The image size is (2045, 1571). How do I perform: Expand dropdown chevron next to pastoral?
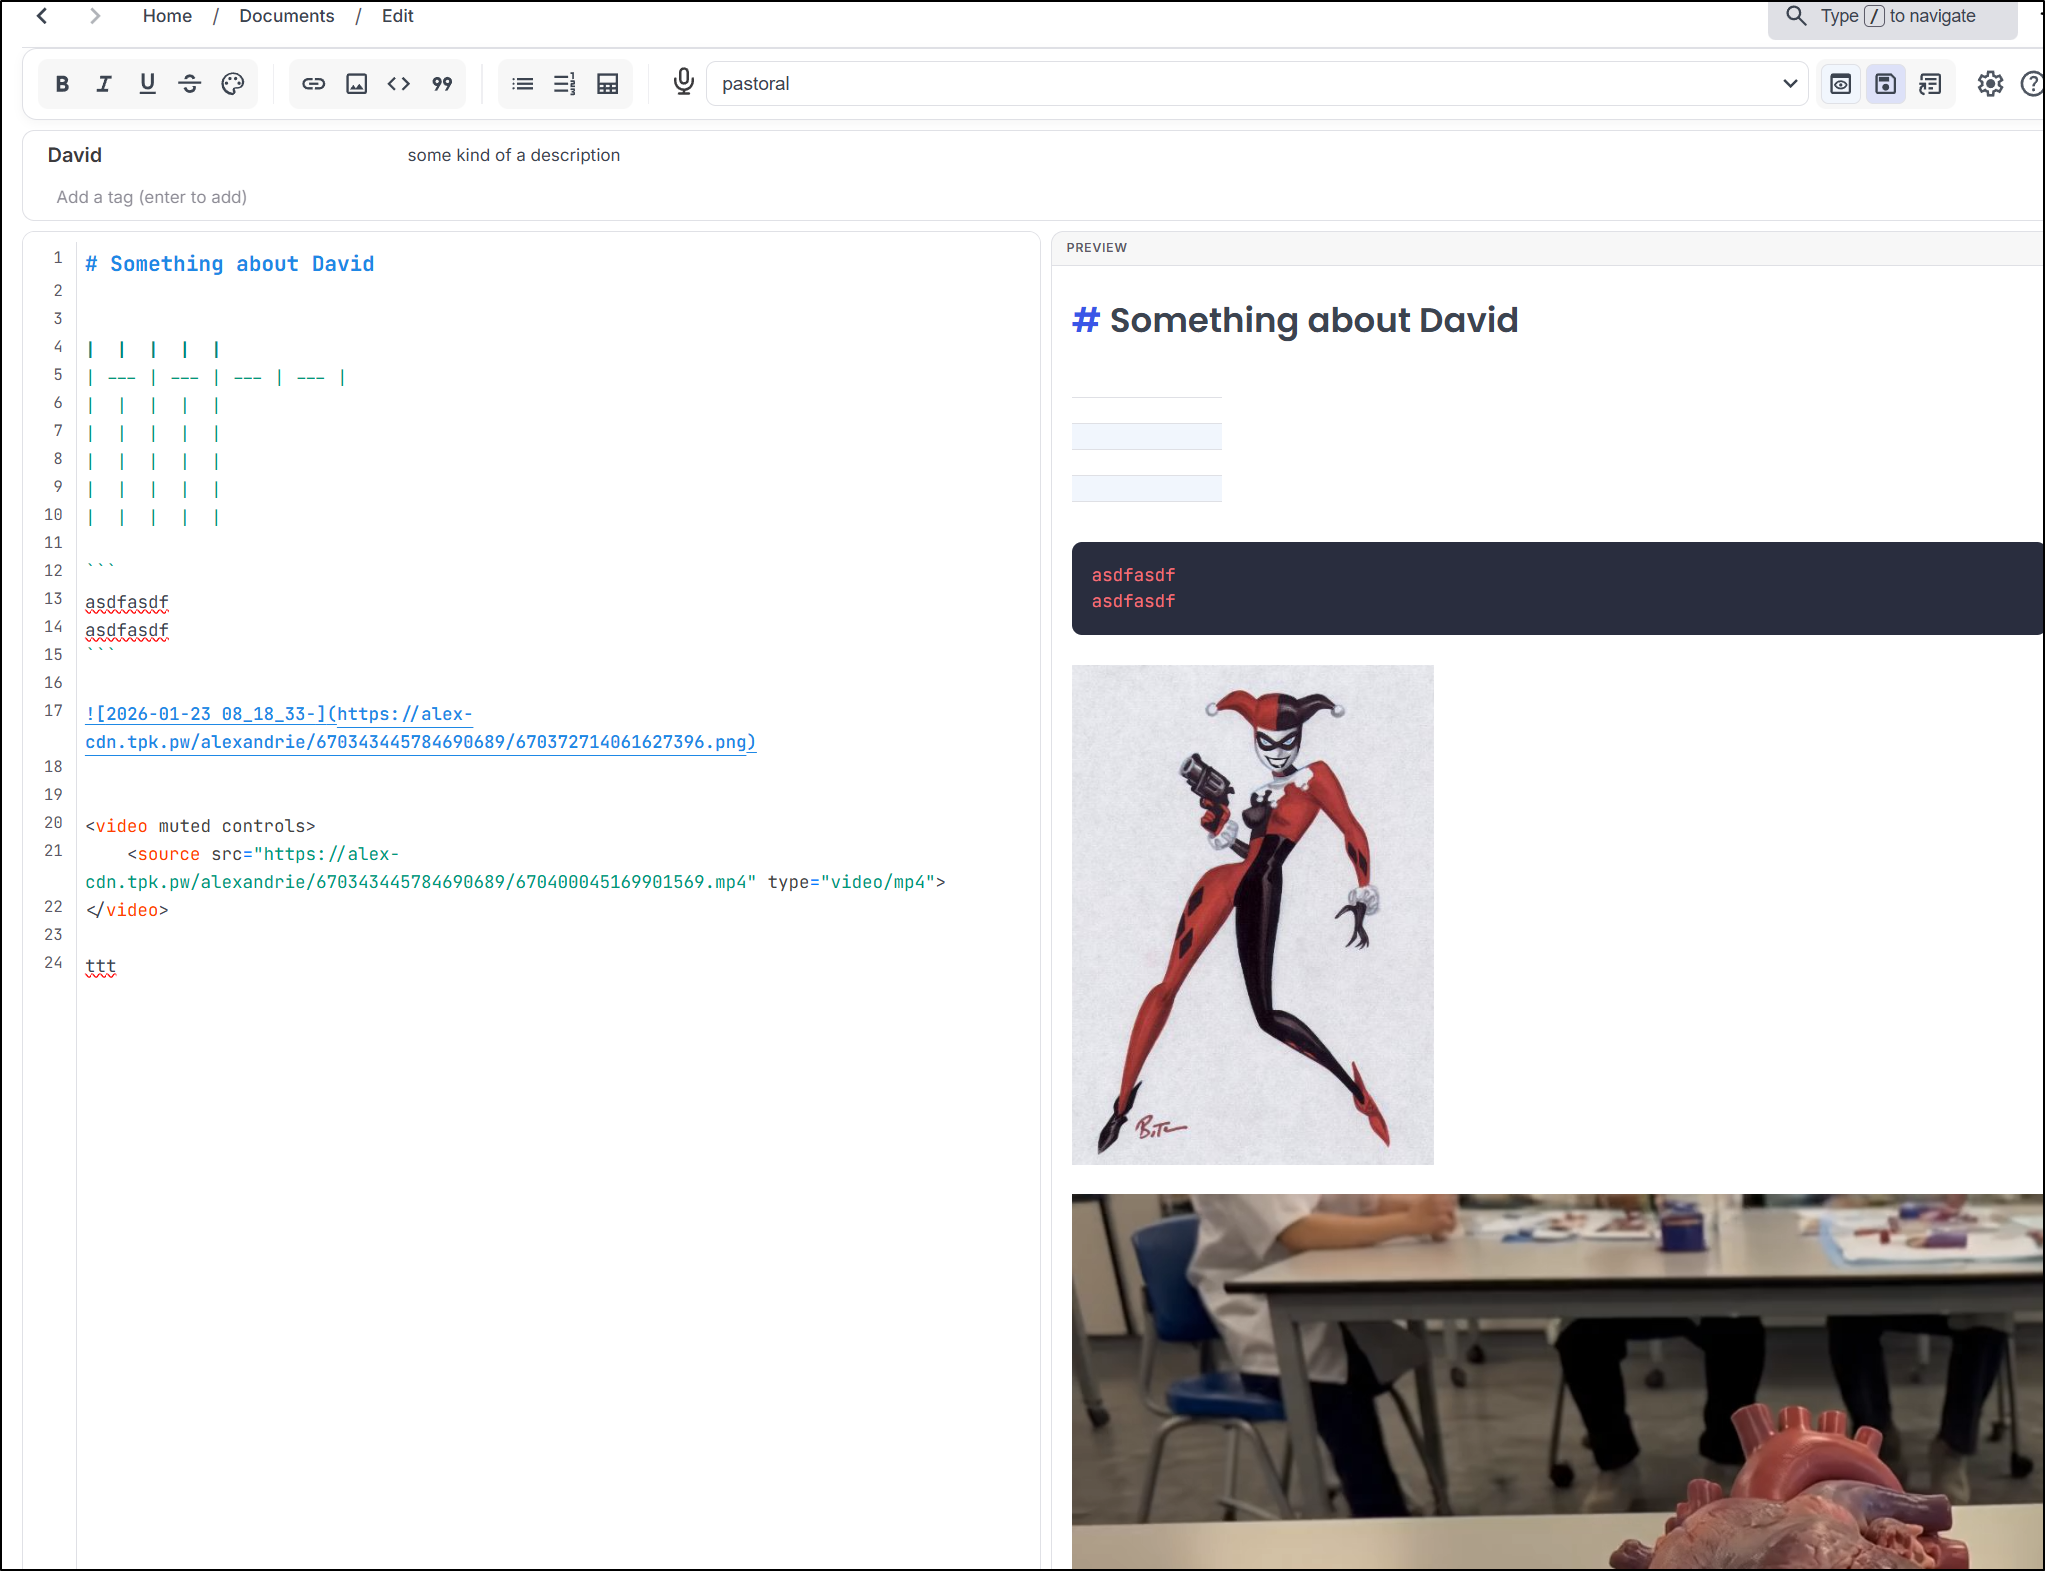pyautogui.click(x=1790, y=84)
